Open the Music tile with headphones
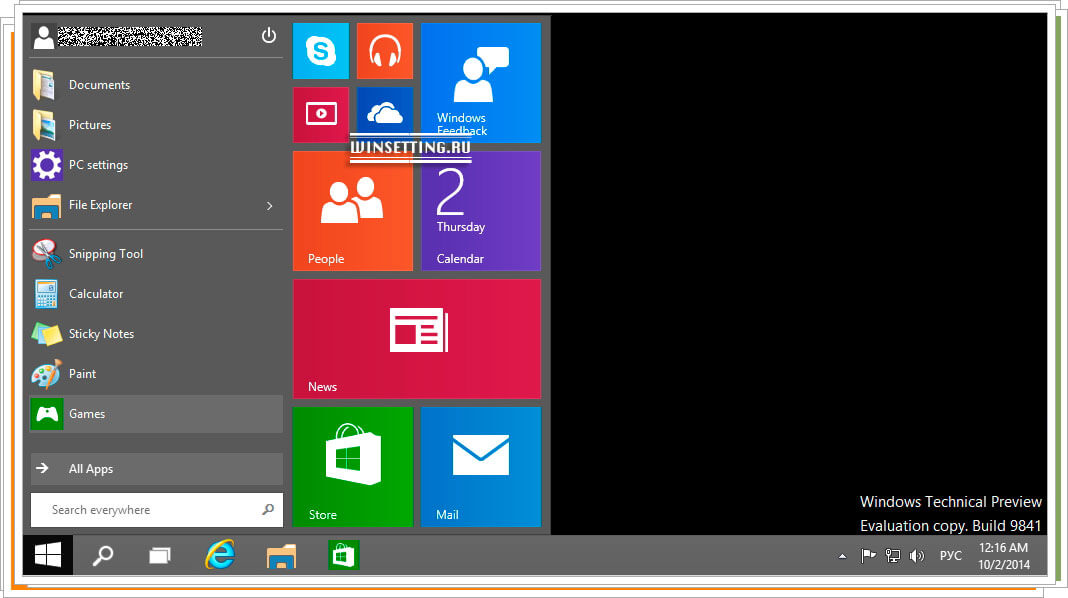This screenshot has width=1068, height=598. pos(384,50)
